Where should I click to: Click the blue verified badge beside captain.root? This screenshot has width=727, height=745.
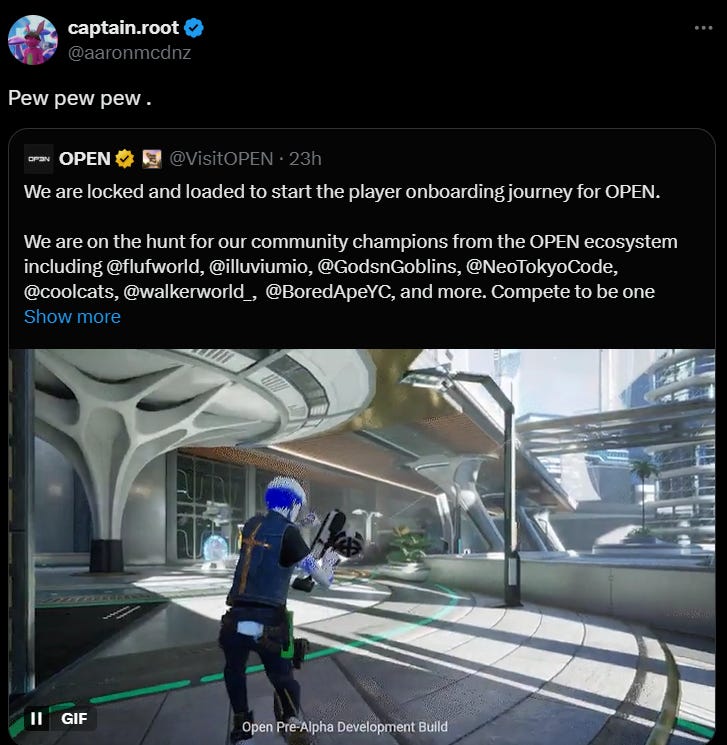click(x=194, y=28)
